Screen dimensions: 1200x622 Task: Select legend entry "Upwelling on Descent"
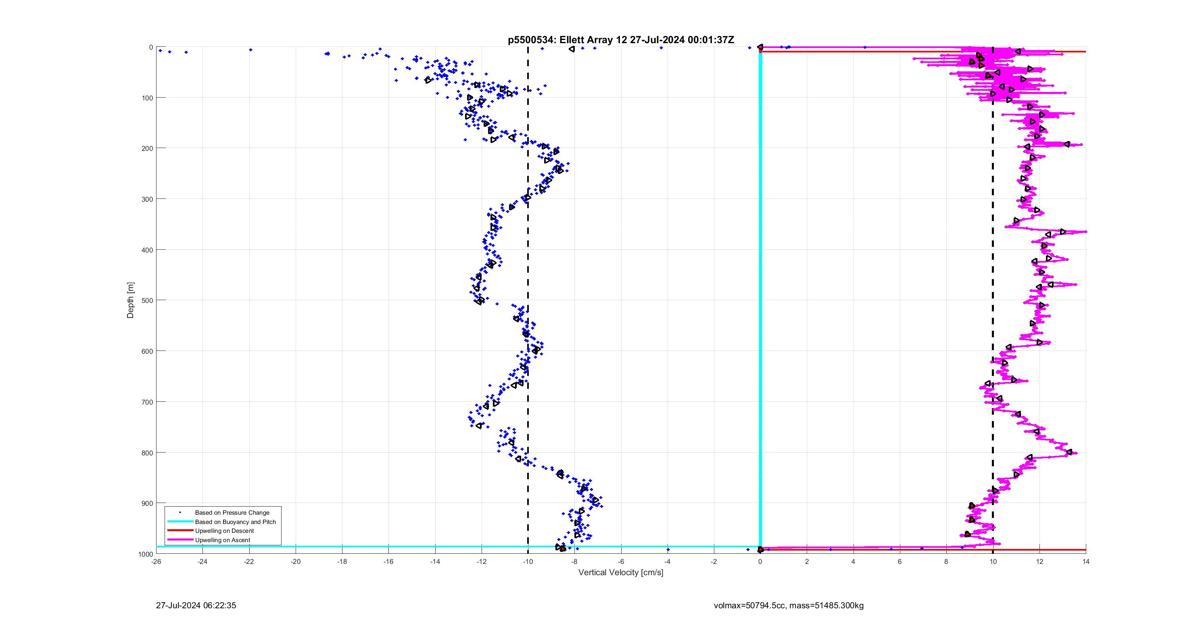[224, 531]
